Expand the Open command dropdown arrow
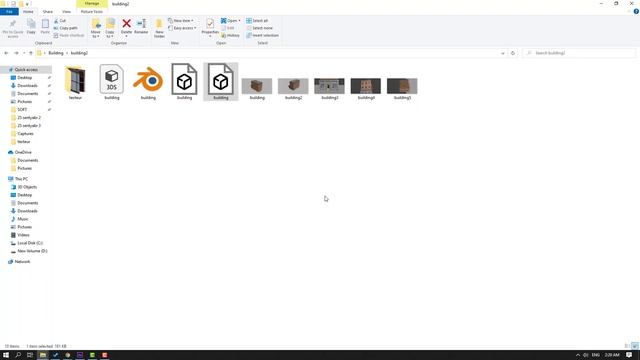The image size is (640, 360). pyautogui.click(x=240, y=20)
